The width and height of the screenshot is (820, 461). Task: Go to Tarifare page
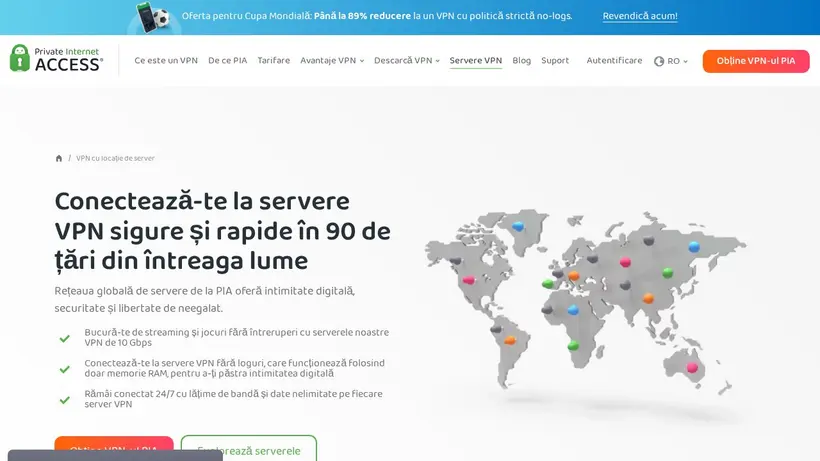point(274,61)
